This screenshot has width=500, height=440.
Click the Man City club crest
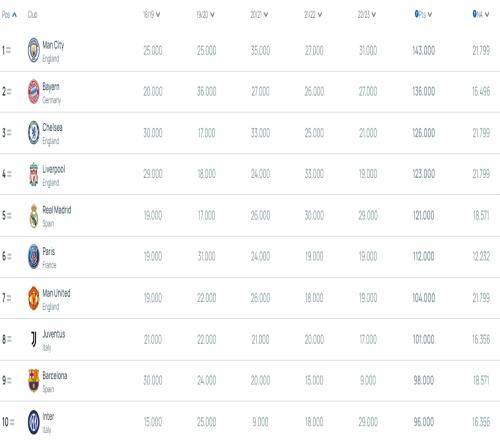pos(34,50)
